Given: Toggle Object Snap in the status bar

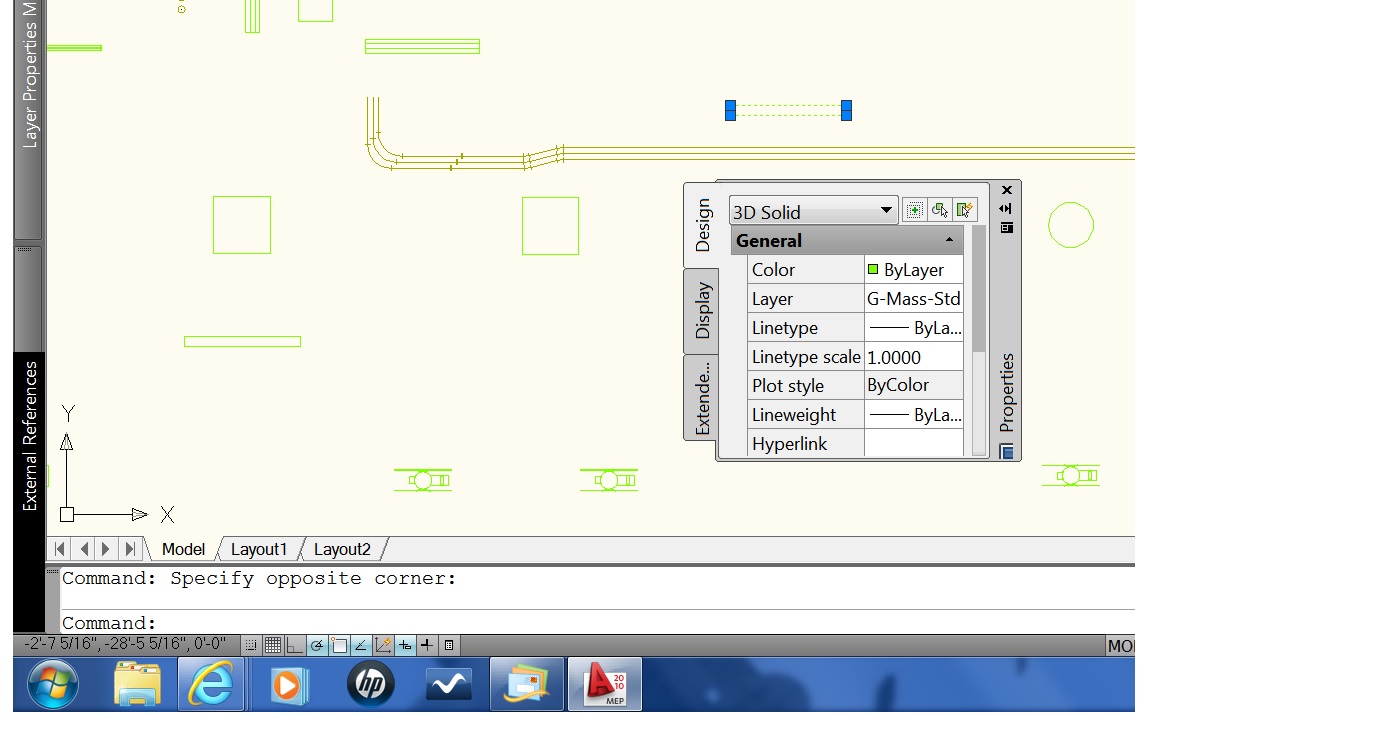Looking at the screenshot, I should 339,645.
